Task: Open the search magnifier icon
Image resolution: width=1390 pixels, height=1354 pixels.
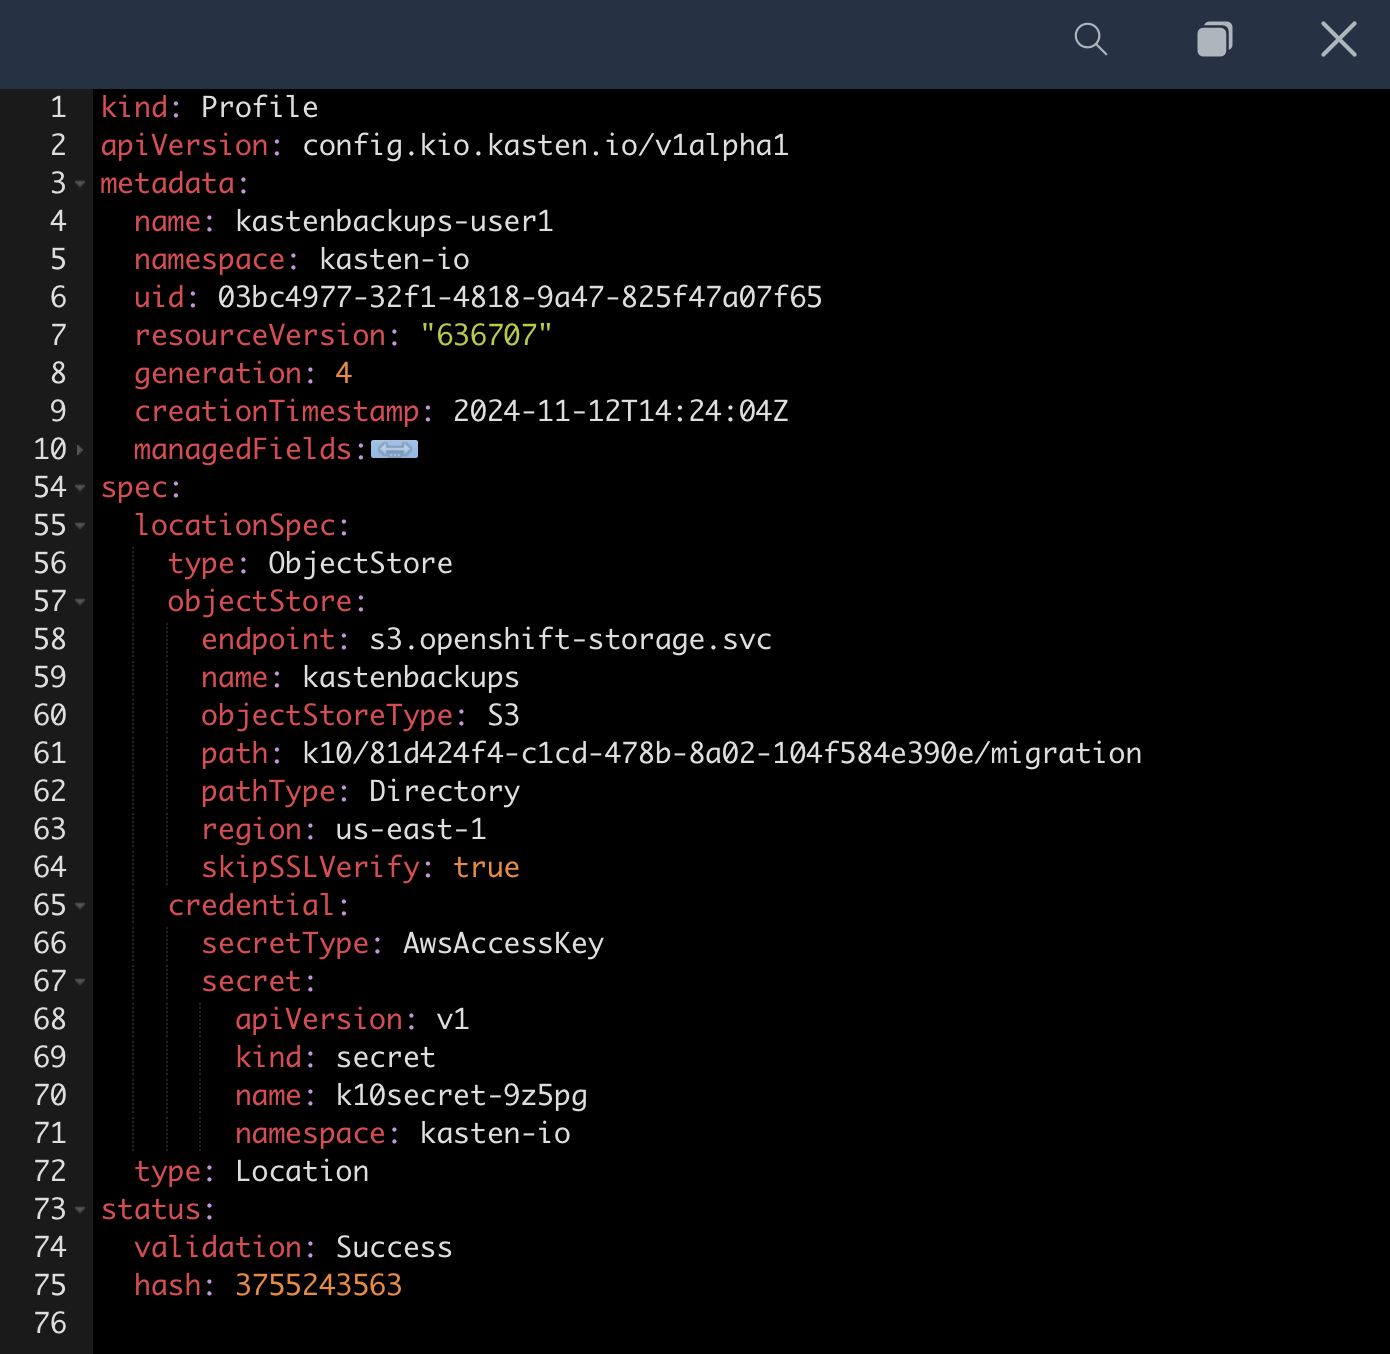Action: pyautogui.click(x=1090, y=40)
